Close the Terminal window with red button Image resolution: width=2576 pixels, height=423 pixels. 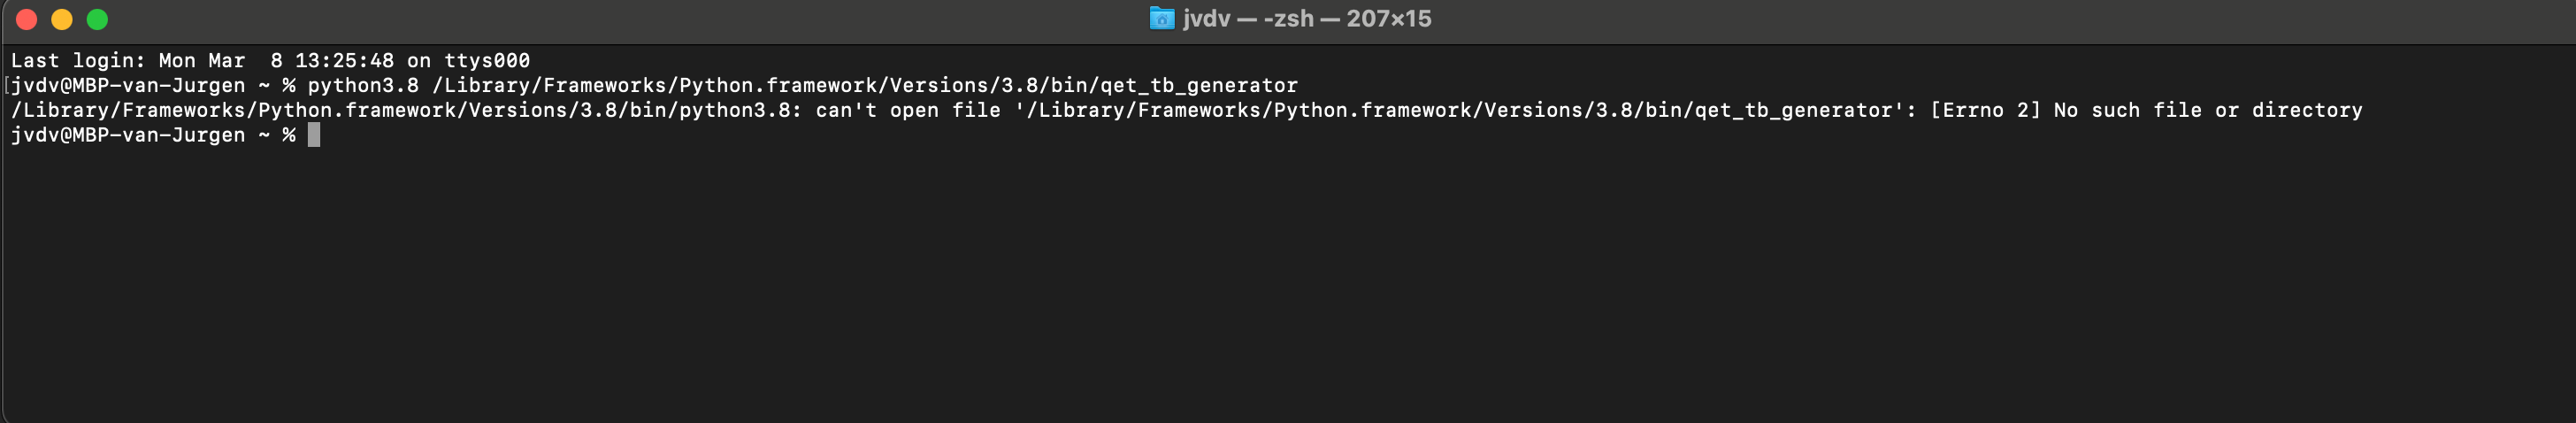[27, 19]
